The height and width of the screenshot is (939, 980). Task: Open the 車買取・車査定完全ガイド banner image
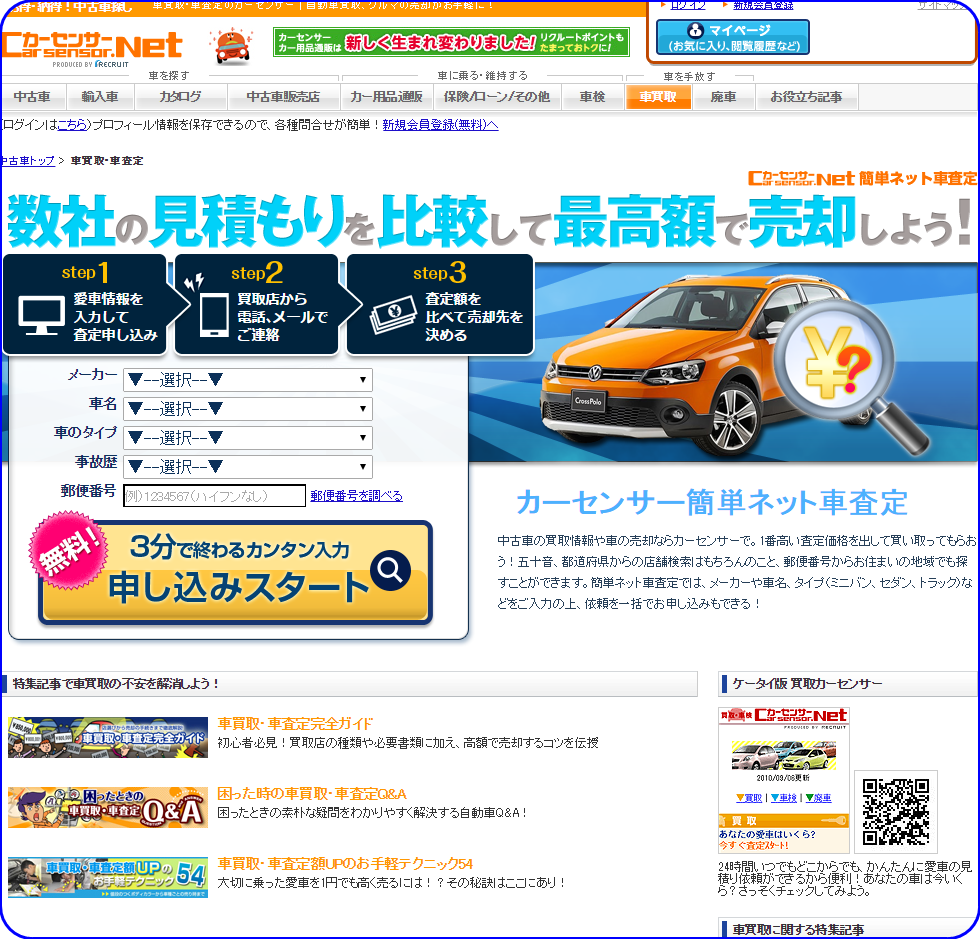pos(108,737)
